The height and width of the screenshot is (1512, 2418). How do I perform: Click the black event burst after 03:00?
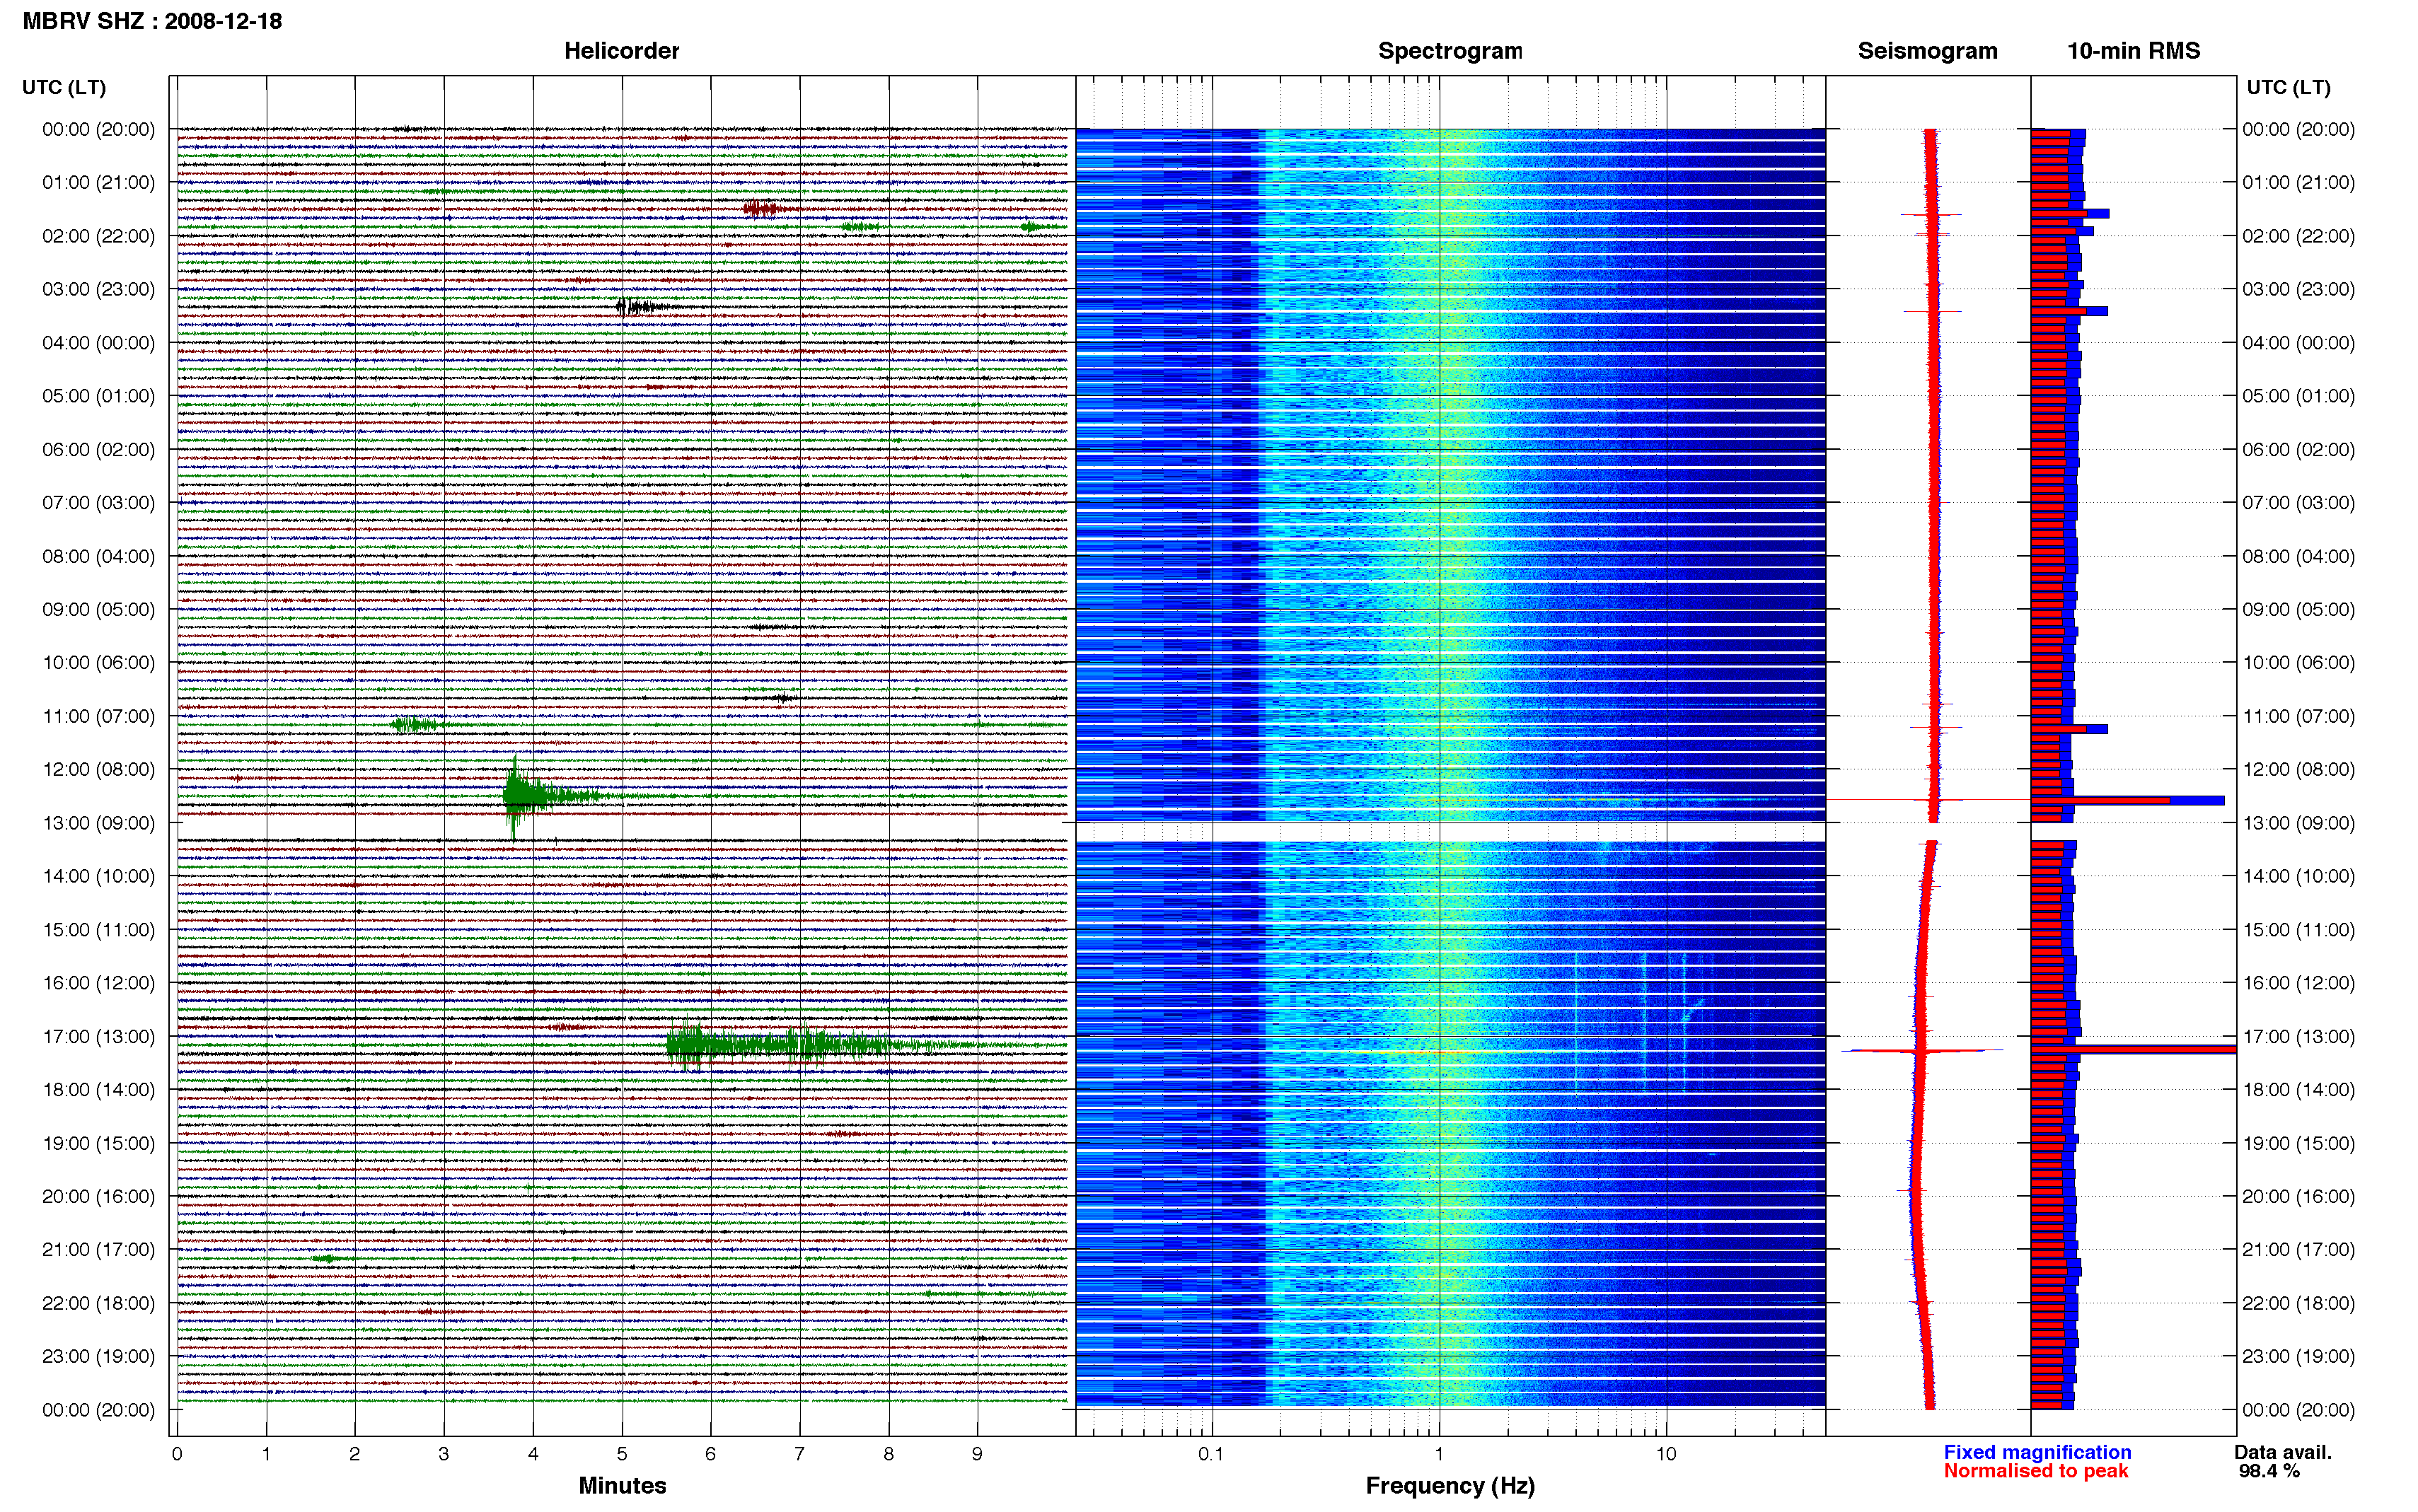pos(644,307)
